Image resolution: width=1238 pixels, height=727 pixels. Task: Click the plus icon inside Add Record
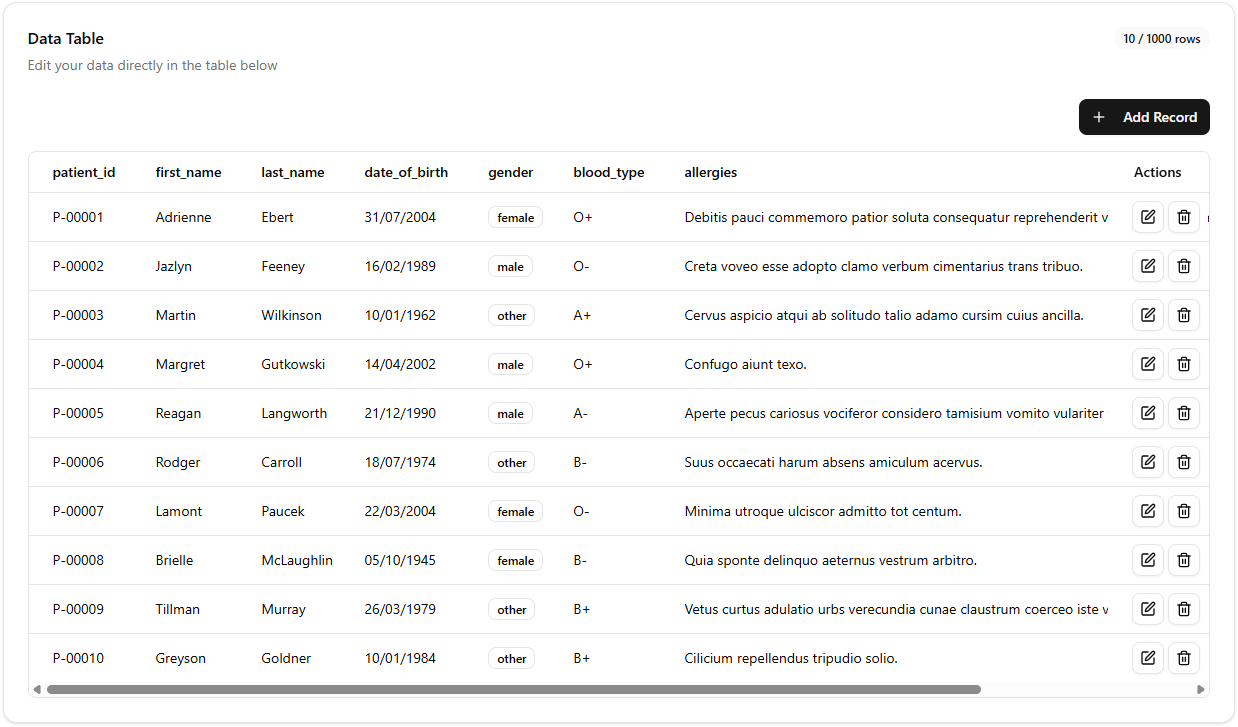click(x=1099, y=117)
